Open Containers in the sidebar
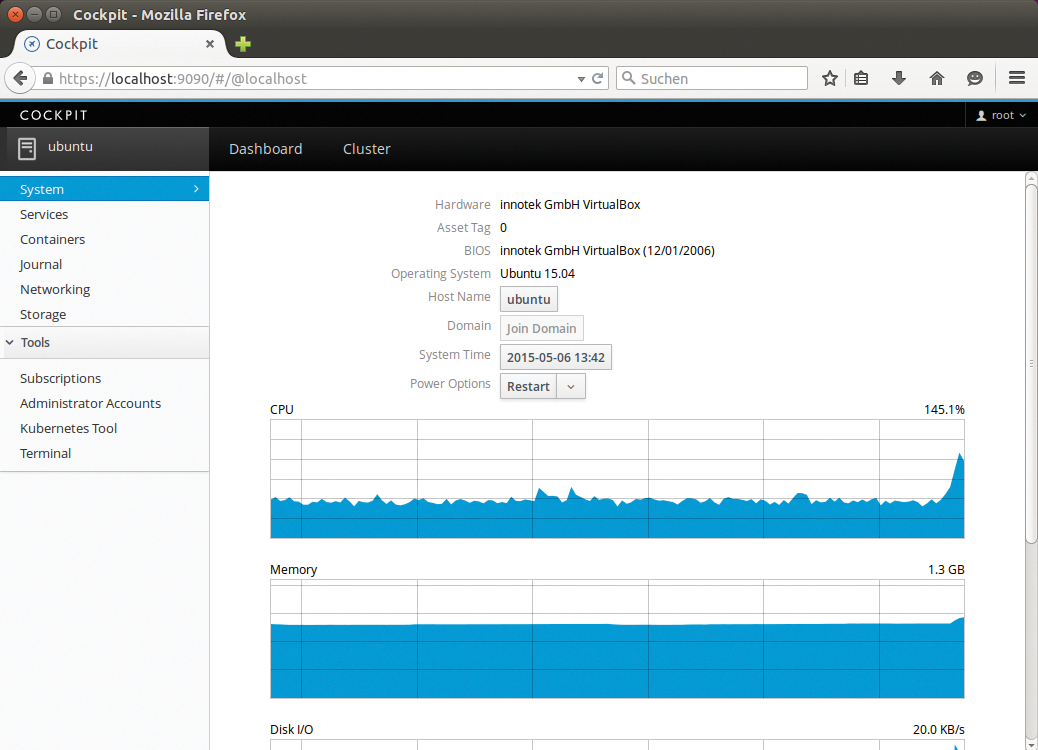 click(105, 240)
